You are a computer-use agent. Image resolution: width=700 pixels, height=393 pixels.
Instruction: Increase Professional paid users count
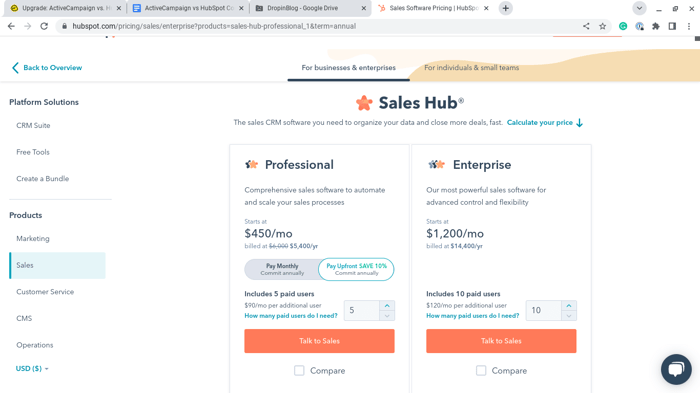[387, 305]
